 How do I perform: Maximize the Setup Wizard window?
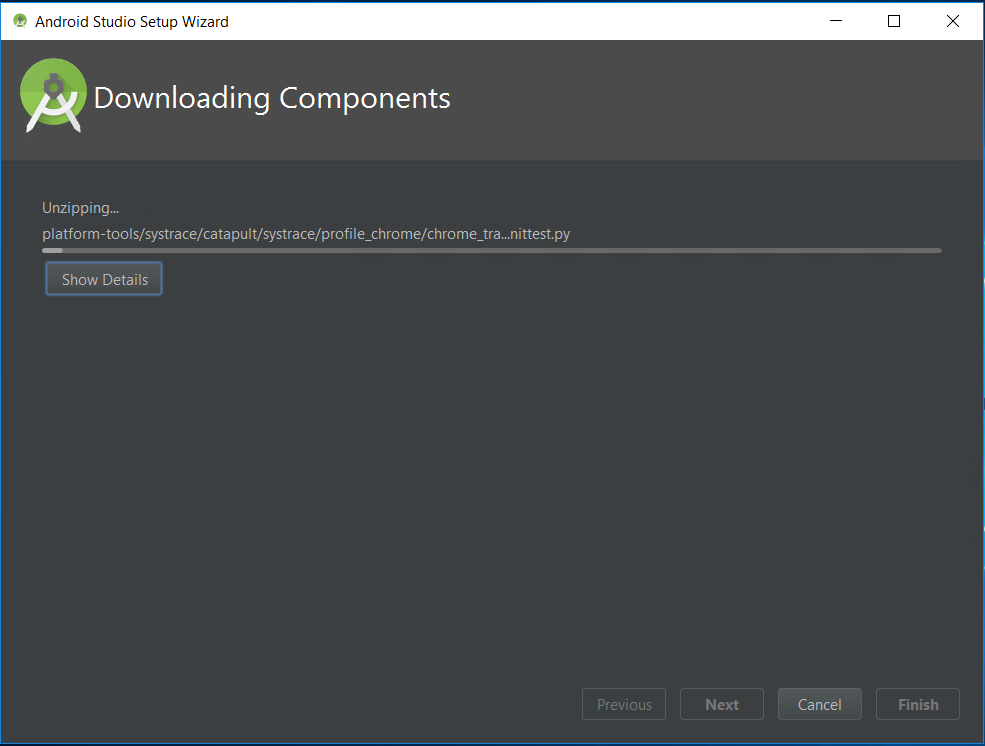pos(894,21)
